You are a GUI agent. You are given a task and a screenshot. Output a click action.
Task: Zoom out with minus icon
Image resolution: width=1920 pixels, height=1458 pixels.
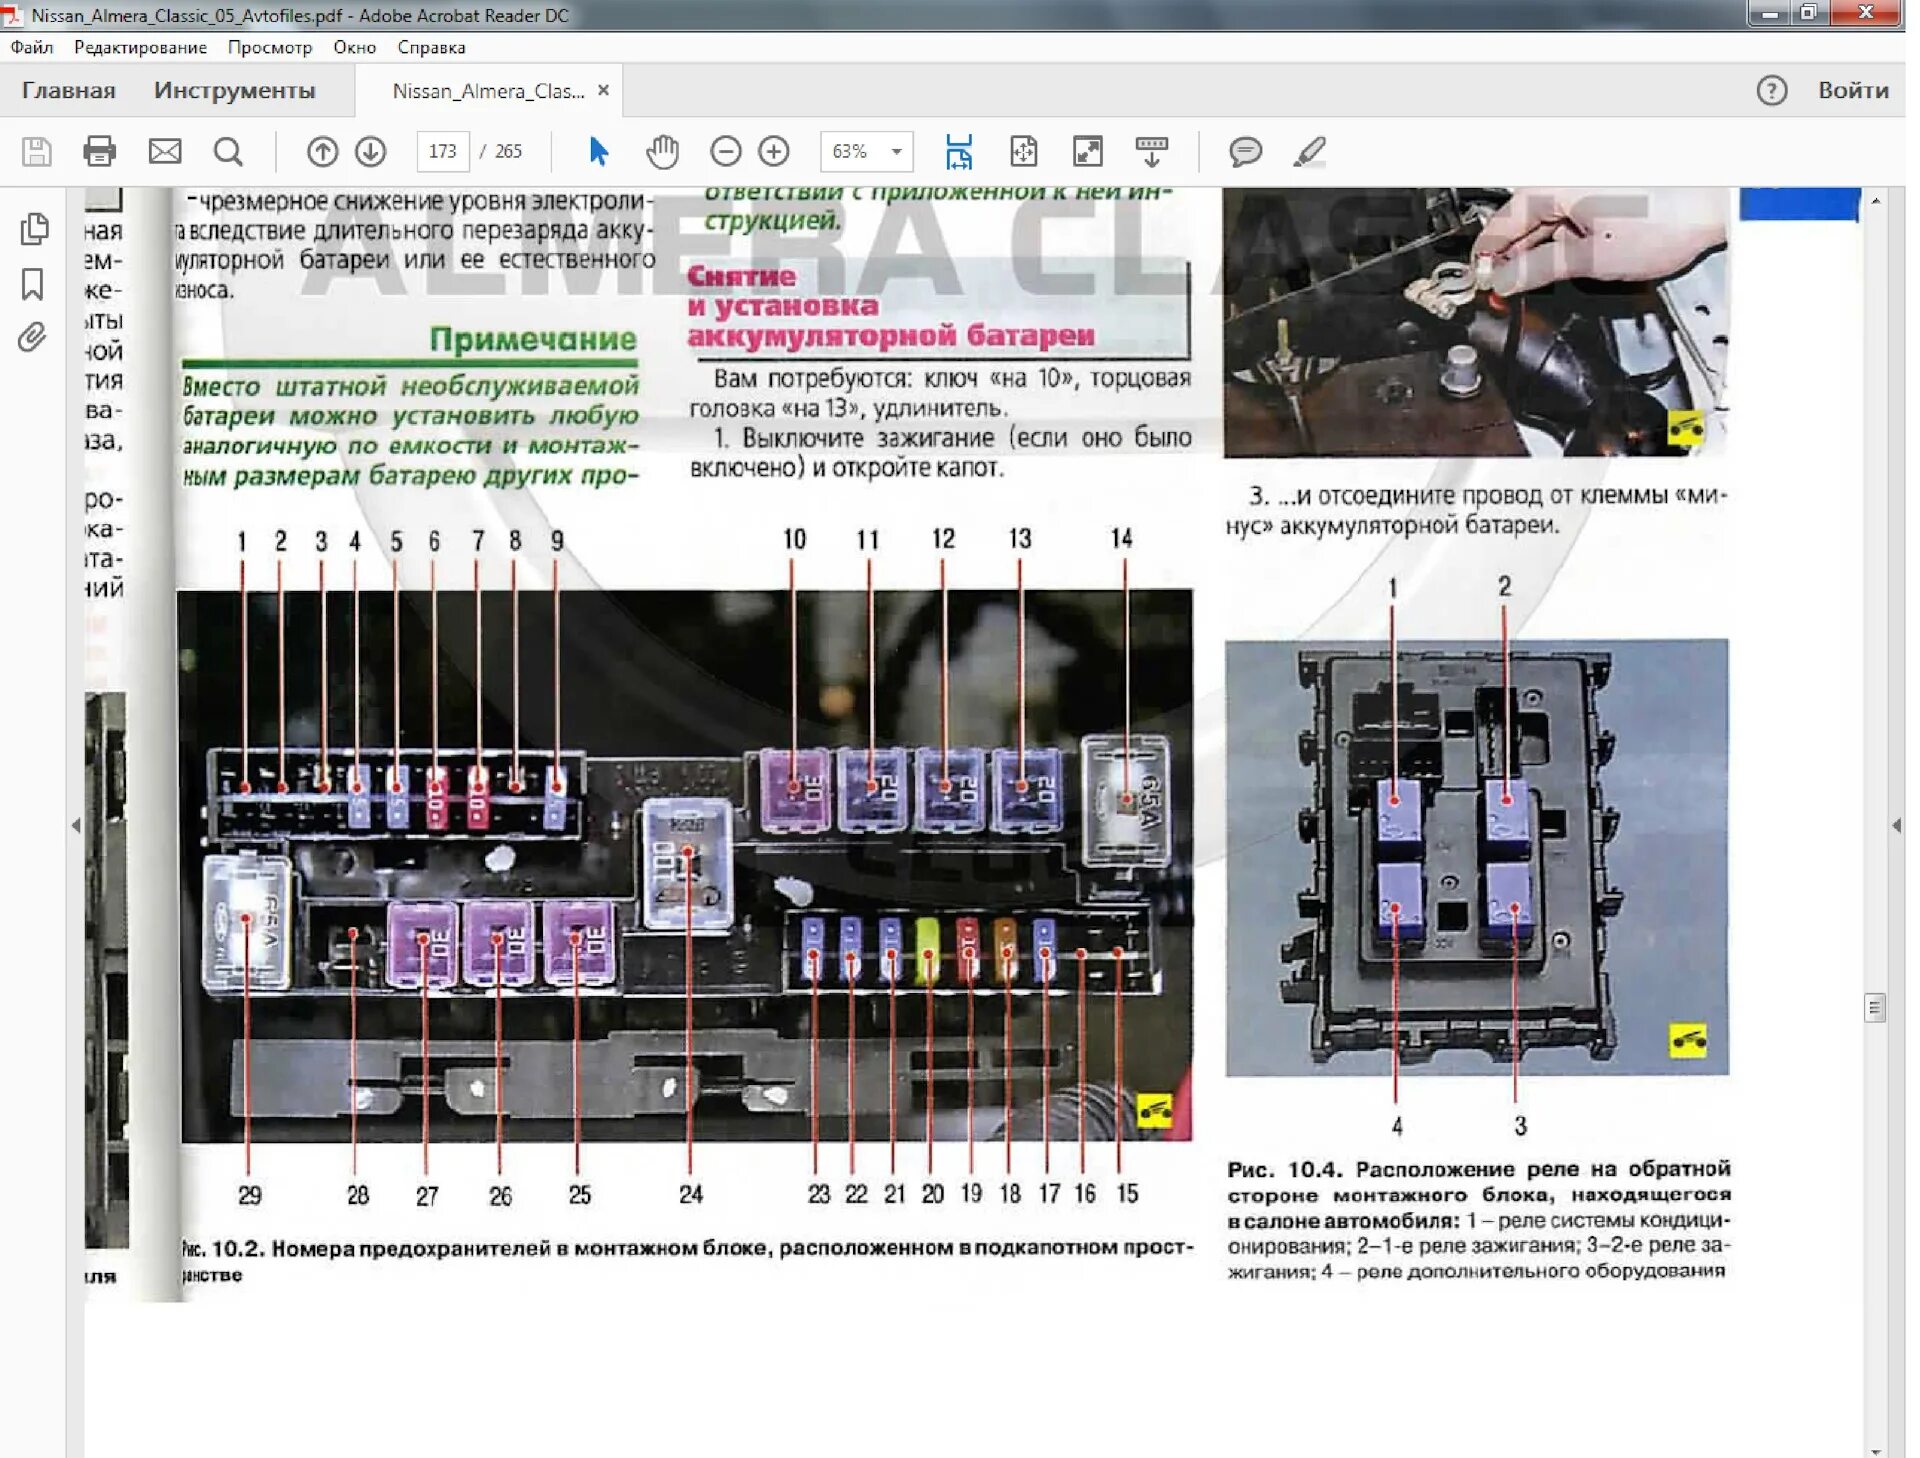[726, 152]
